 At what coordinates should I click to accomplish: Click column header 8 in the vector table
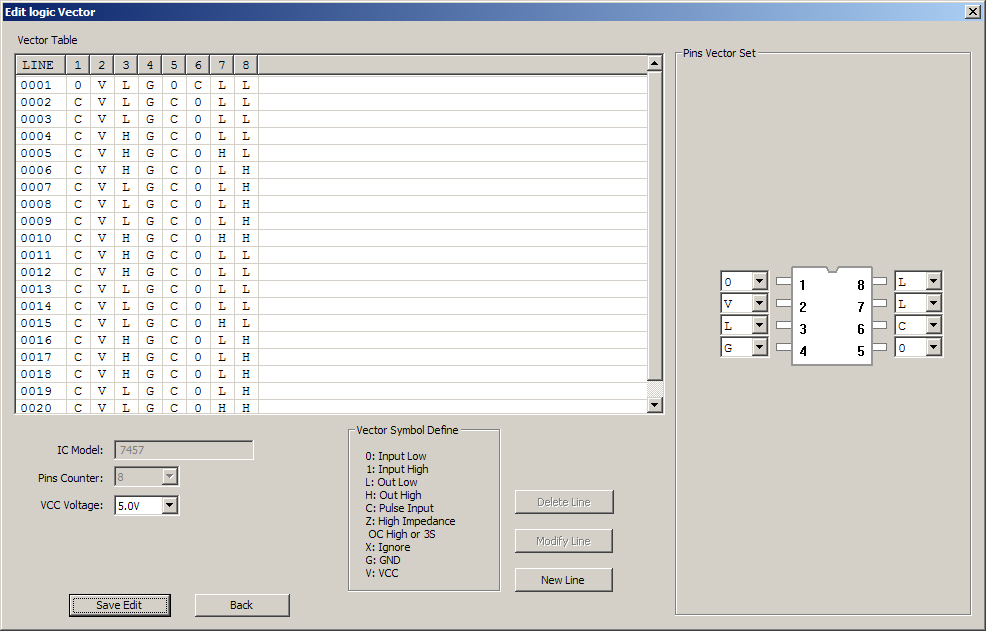coord(245,65)
